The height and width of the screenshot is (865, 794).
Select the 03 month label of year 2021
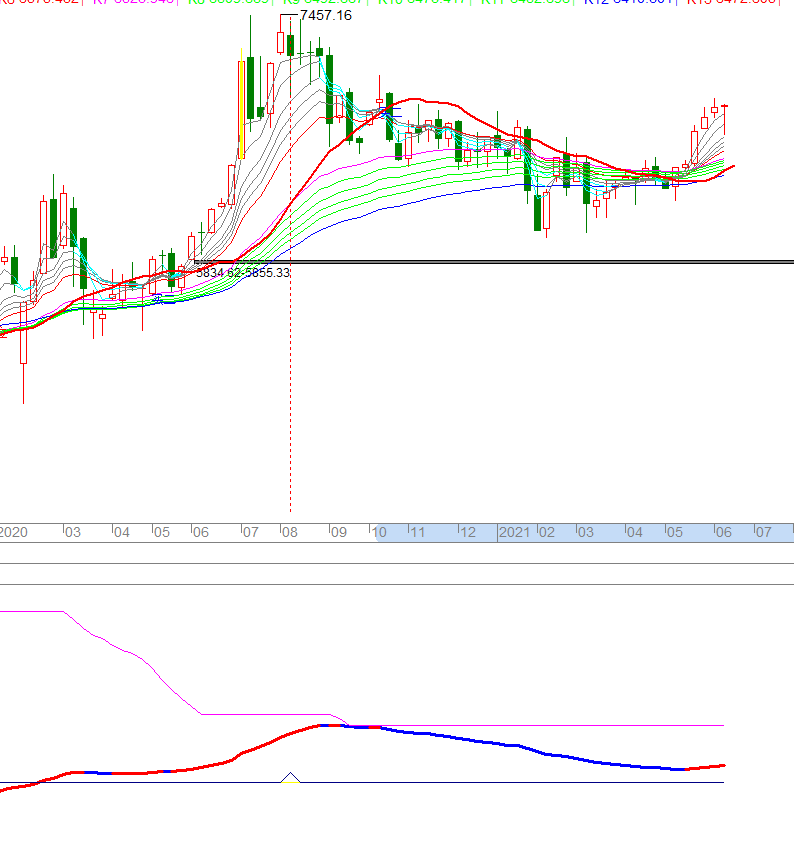pyautogui.click(x=585, y=532)
